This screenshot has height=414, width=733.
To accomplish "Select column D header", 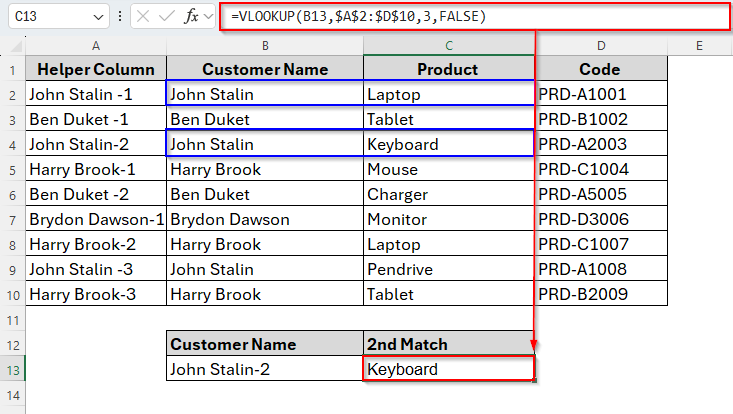I will click(601, 46).
